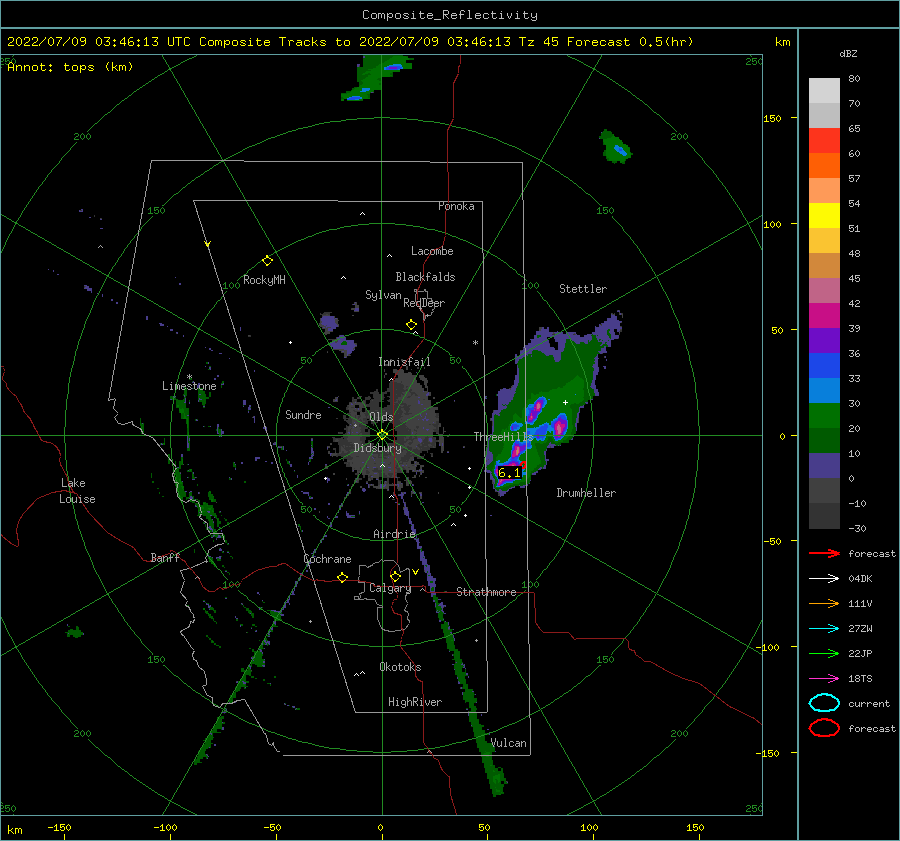Click the green 22JP arrow legend icon

(824, 653)
